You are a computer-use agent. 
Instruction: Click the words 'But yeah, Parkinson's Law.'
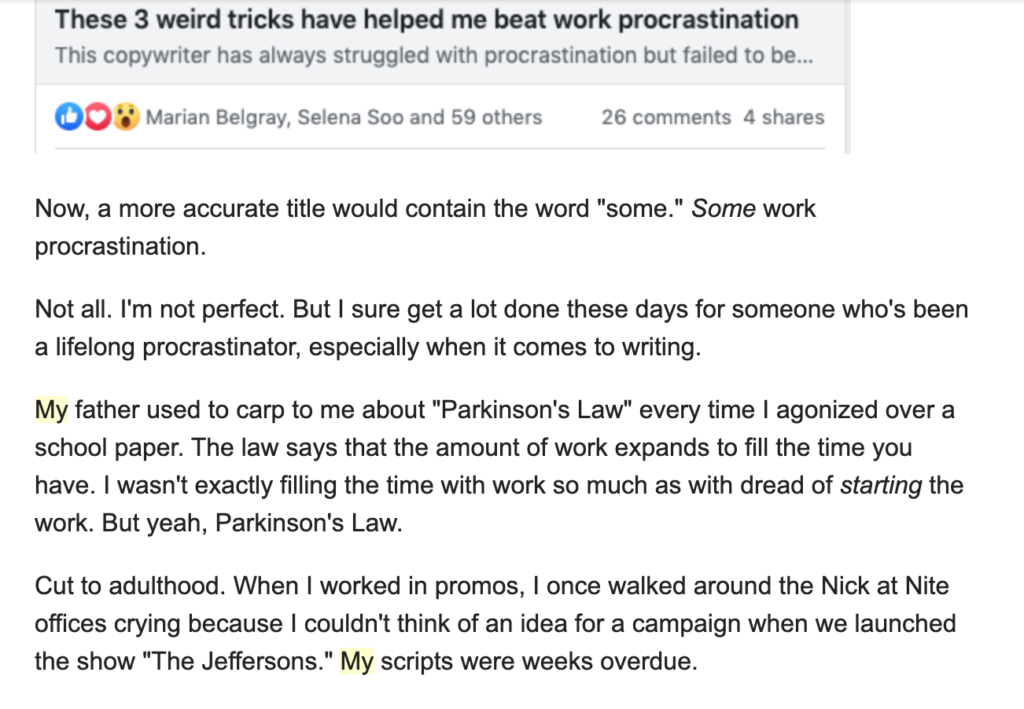click(252, 523)
